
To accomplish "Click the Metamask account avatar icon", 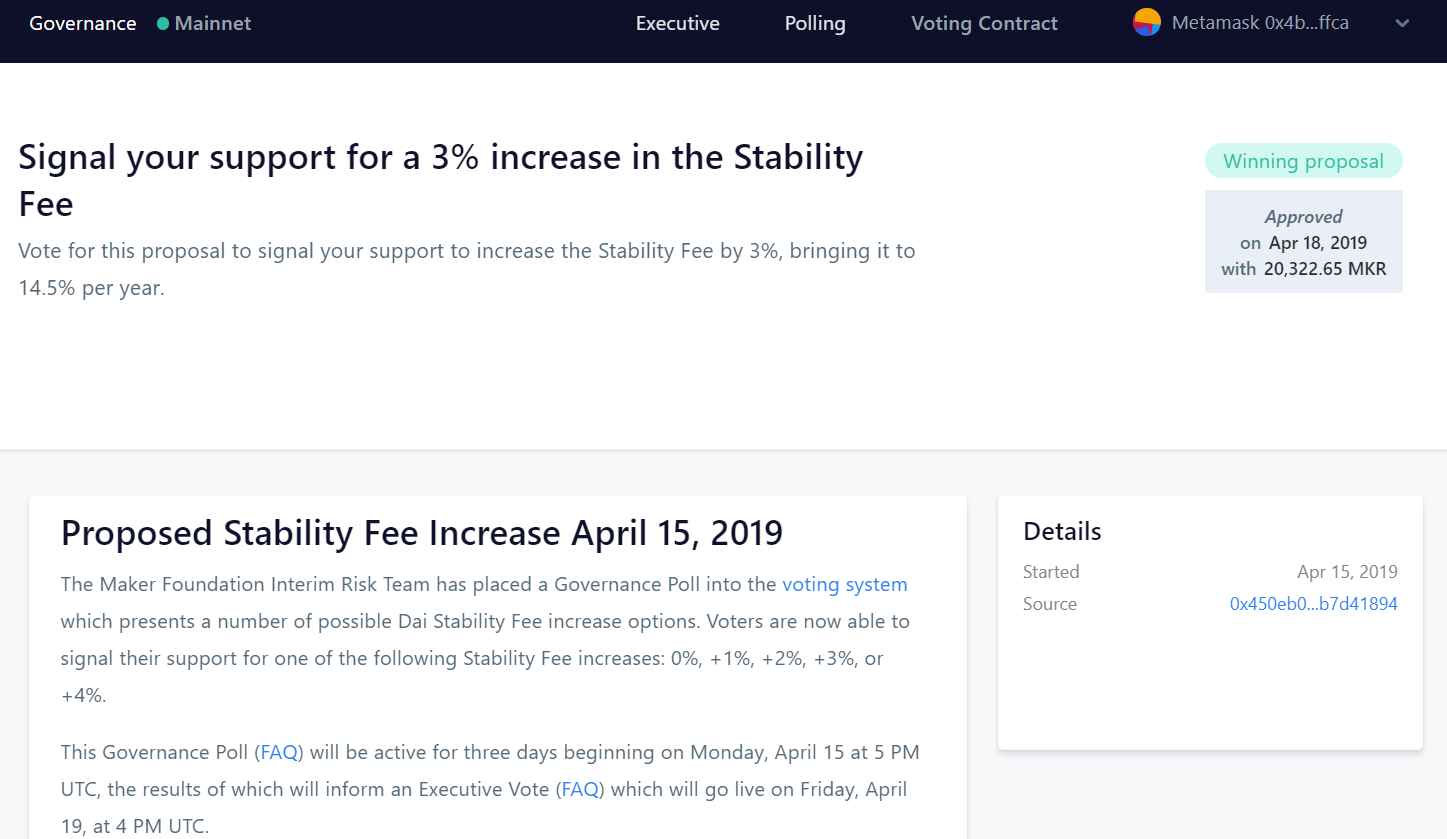I will (x=1147, y=22).
